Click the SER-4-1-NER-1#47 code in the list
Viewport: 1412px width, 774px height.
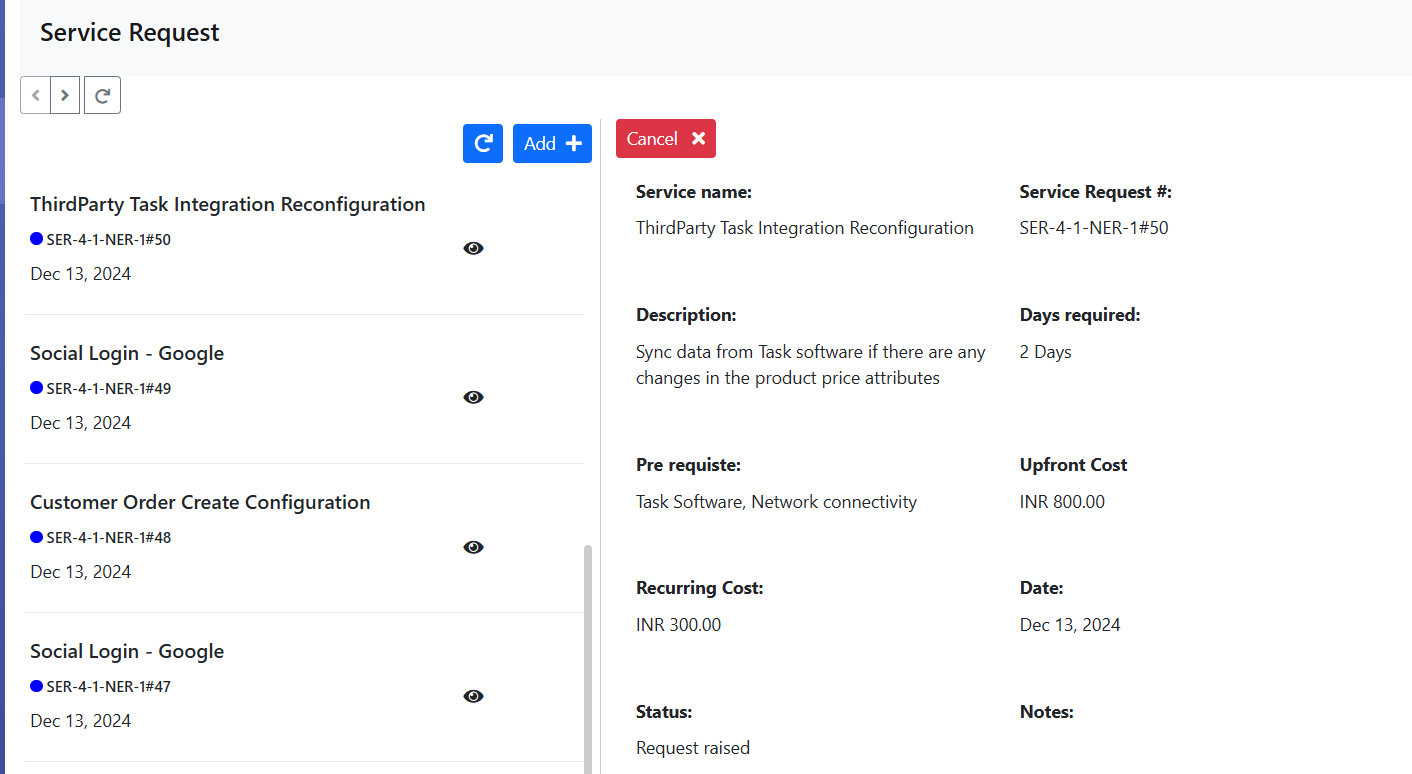[x=109, y=686]
